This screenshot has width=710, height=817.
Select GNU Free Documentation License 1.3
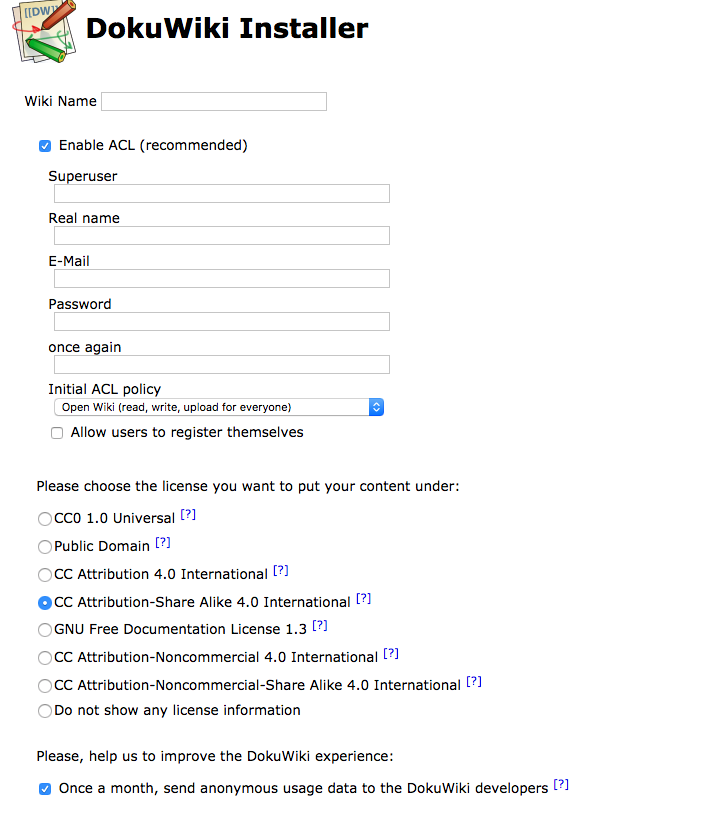click(45, 629)
